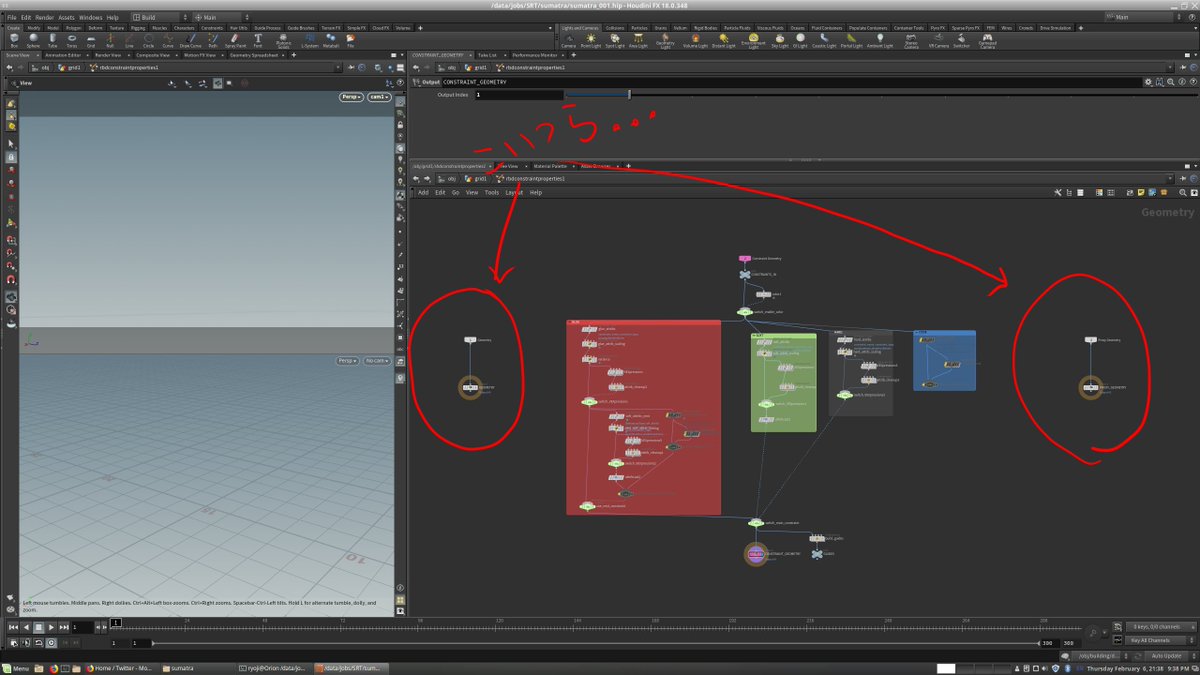This screenshot has height=675, width=1200.
Task: Select the Sphere tool on the Create shelf
Action: [33, 41]
